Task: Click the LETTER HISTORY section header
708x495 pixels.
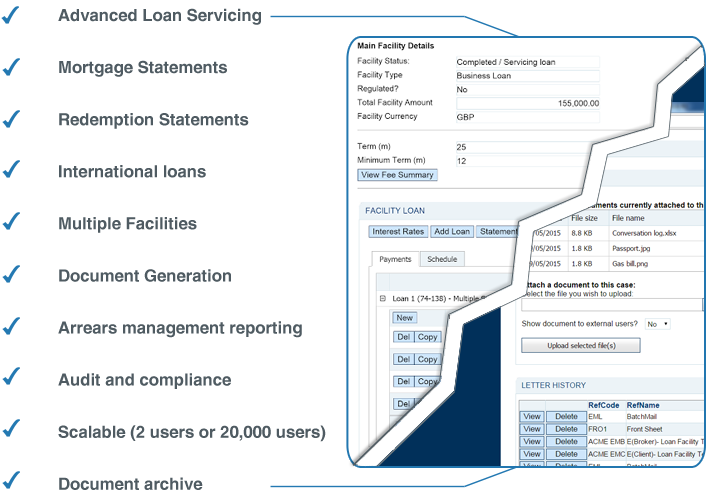Action: click(x=554, y=385)
